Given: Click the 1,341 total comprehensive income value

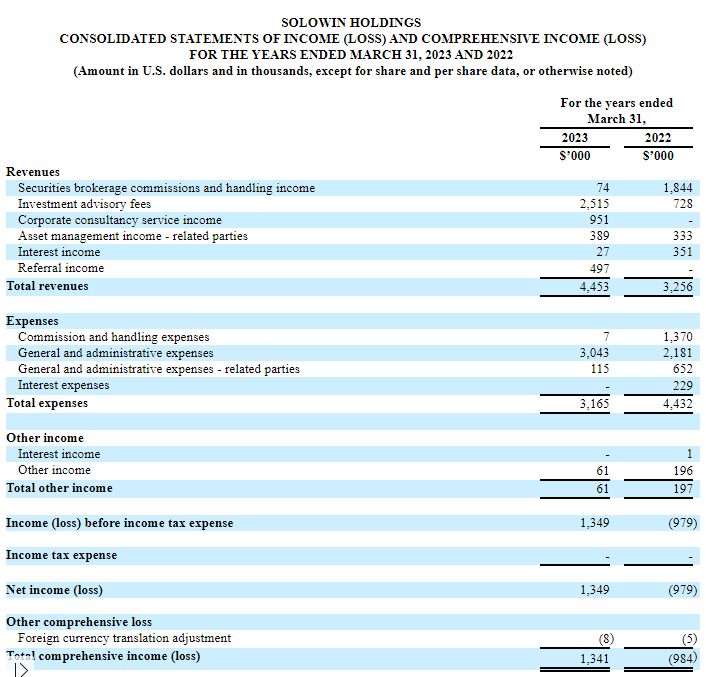Looking at the screenshot, I should (x=594, y=659).
